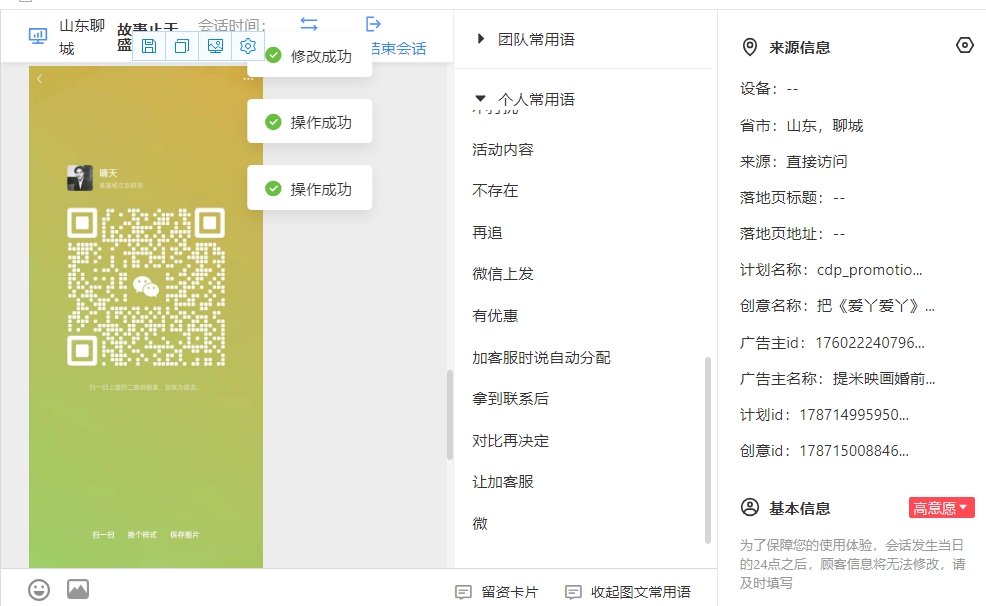Click the 计划id 178714995950... value
Screen dimensions: 986x606
point(854,415)
